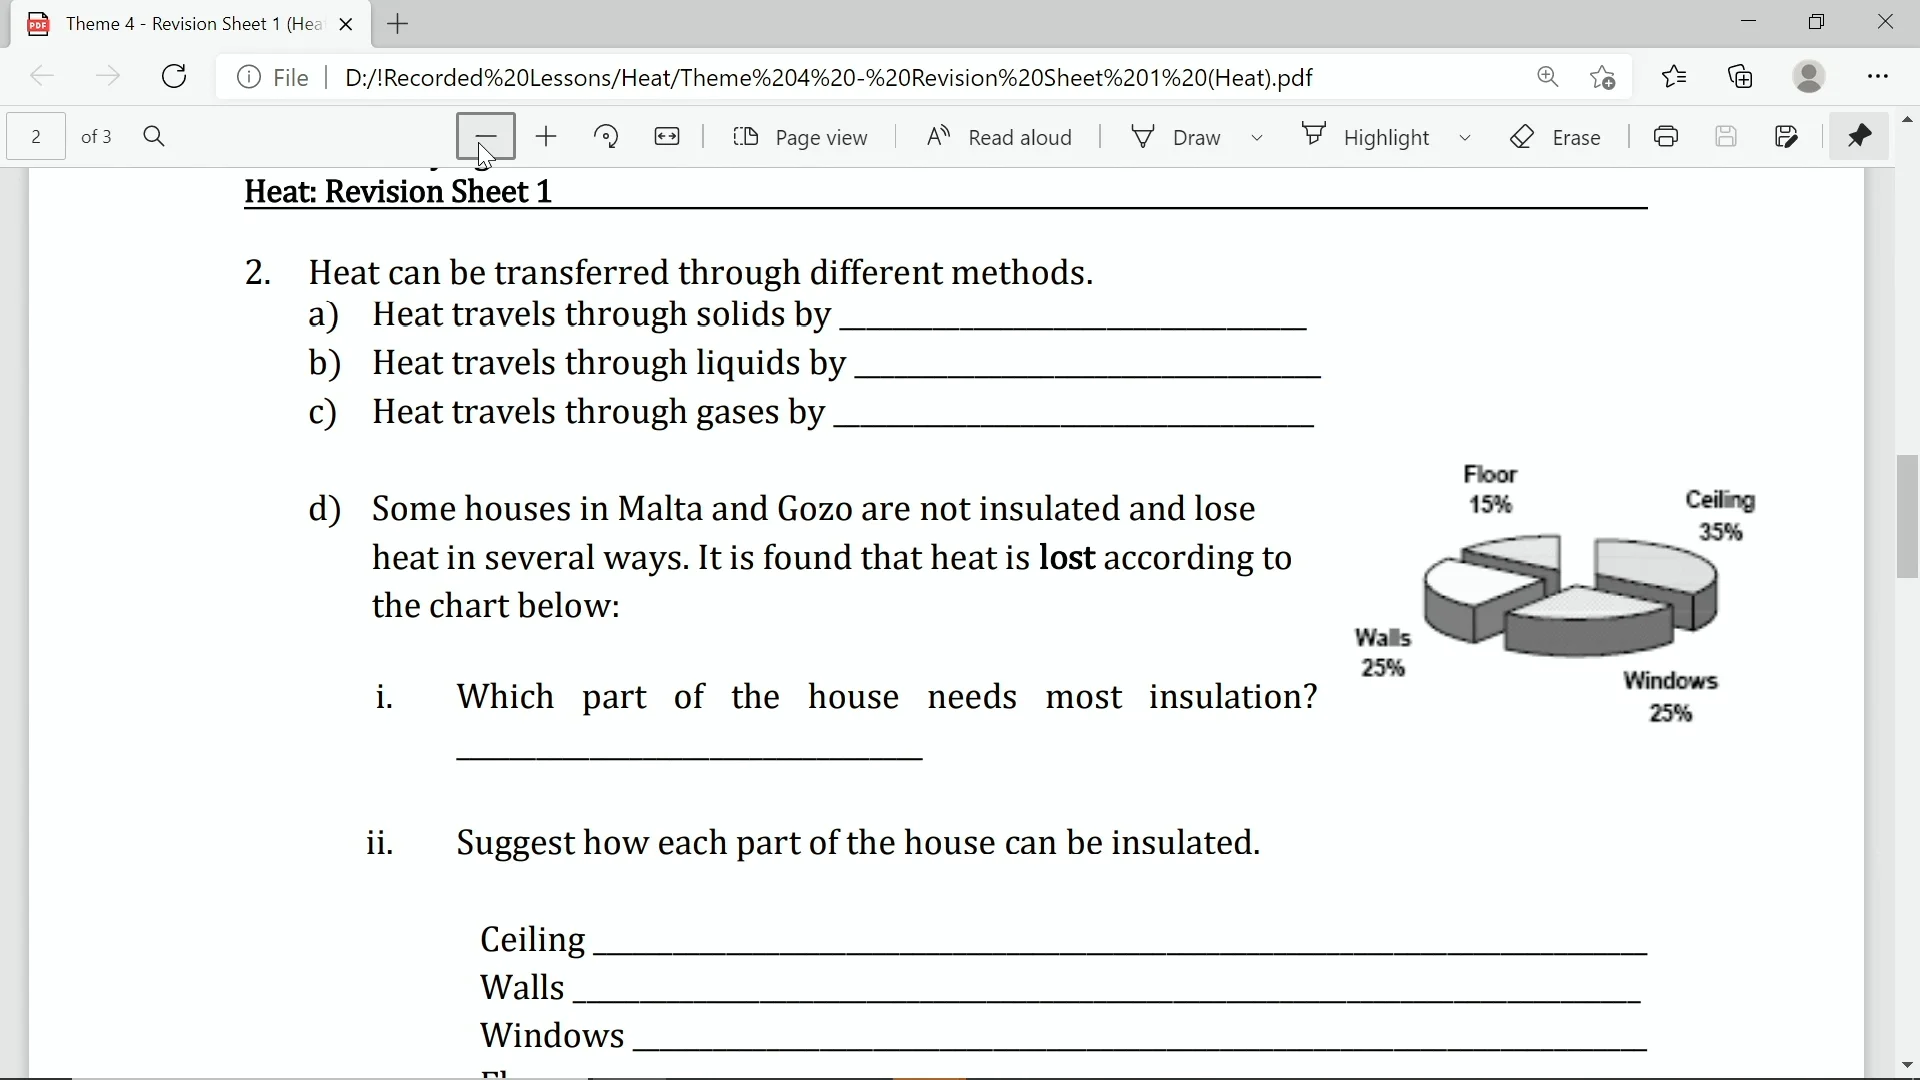The width and height of the screenshot is (1920, 1080).
Task: Add the page to favorites
Action: click(x=1603, y=76)
